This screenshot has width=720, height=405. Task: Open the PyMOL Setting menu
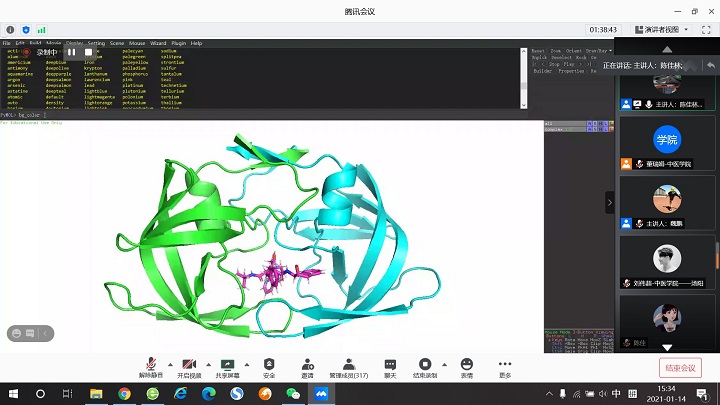click(x=96, y=43)
